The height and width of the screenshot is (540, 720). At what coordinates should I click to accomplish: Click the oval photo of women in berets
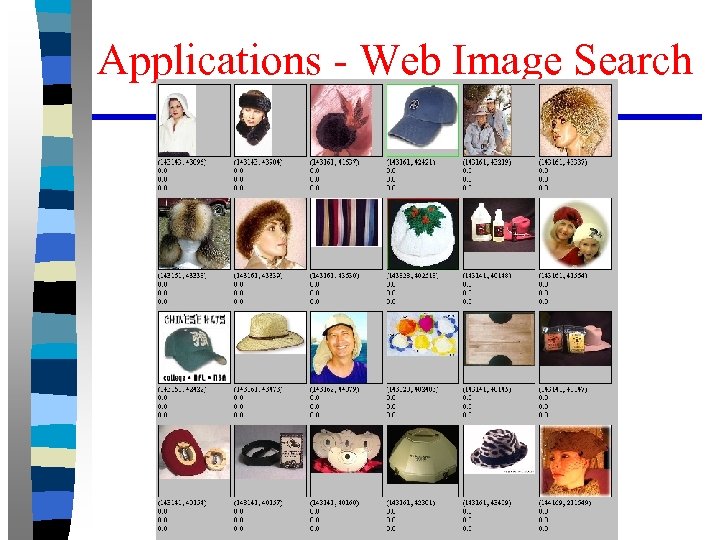(x=575, y=234)
